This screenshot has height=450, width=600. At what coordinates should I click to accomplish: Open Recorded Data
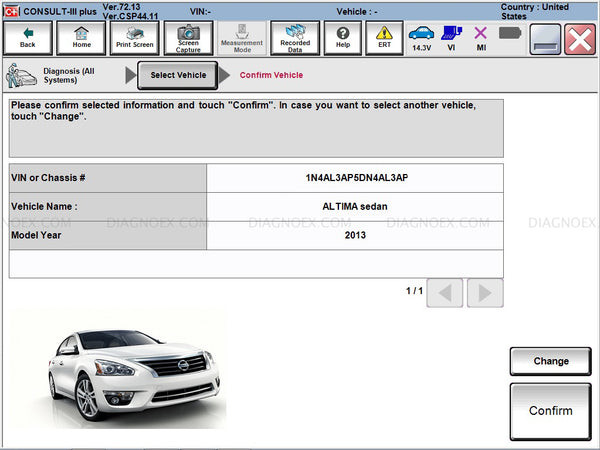[295, 38]
